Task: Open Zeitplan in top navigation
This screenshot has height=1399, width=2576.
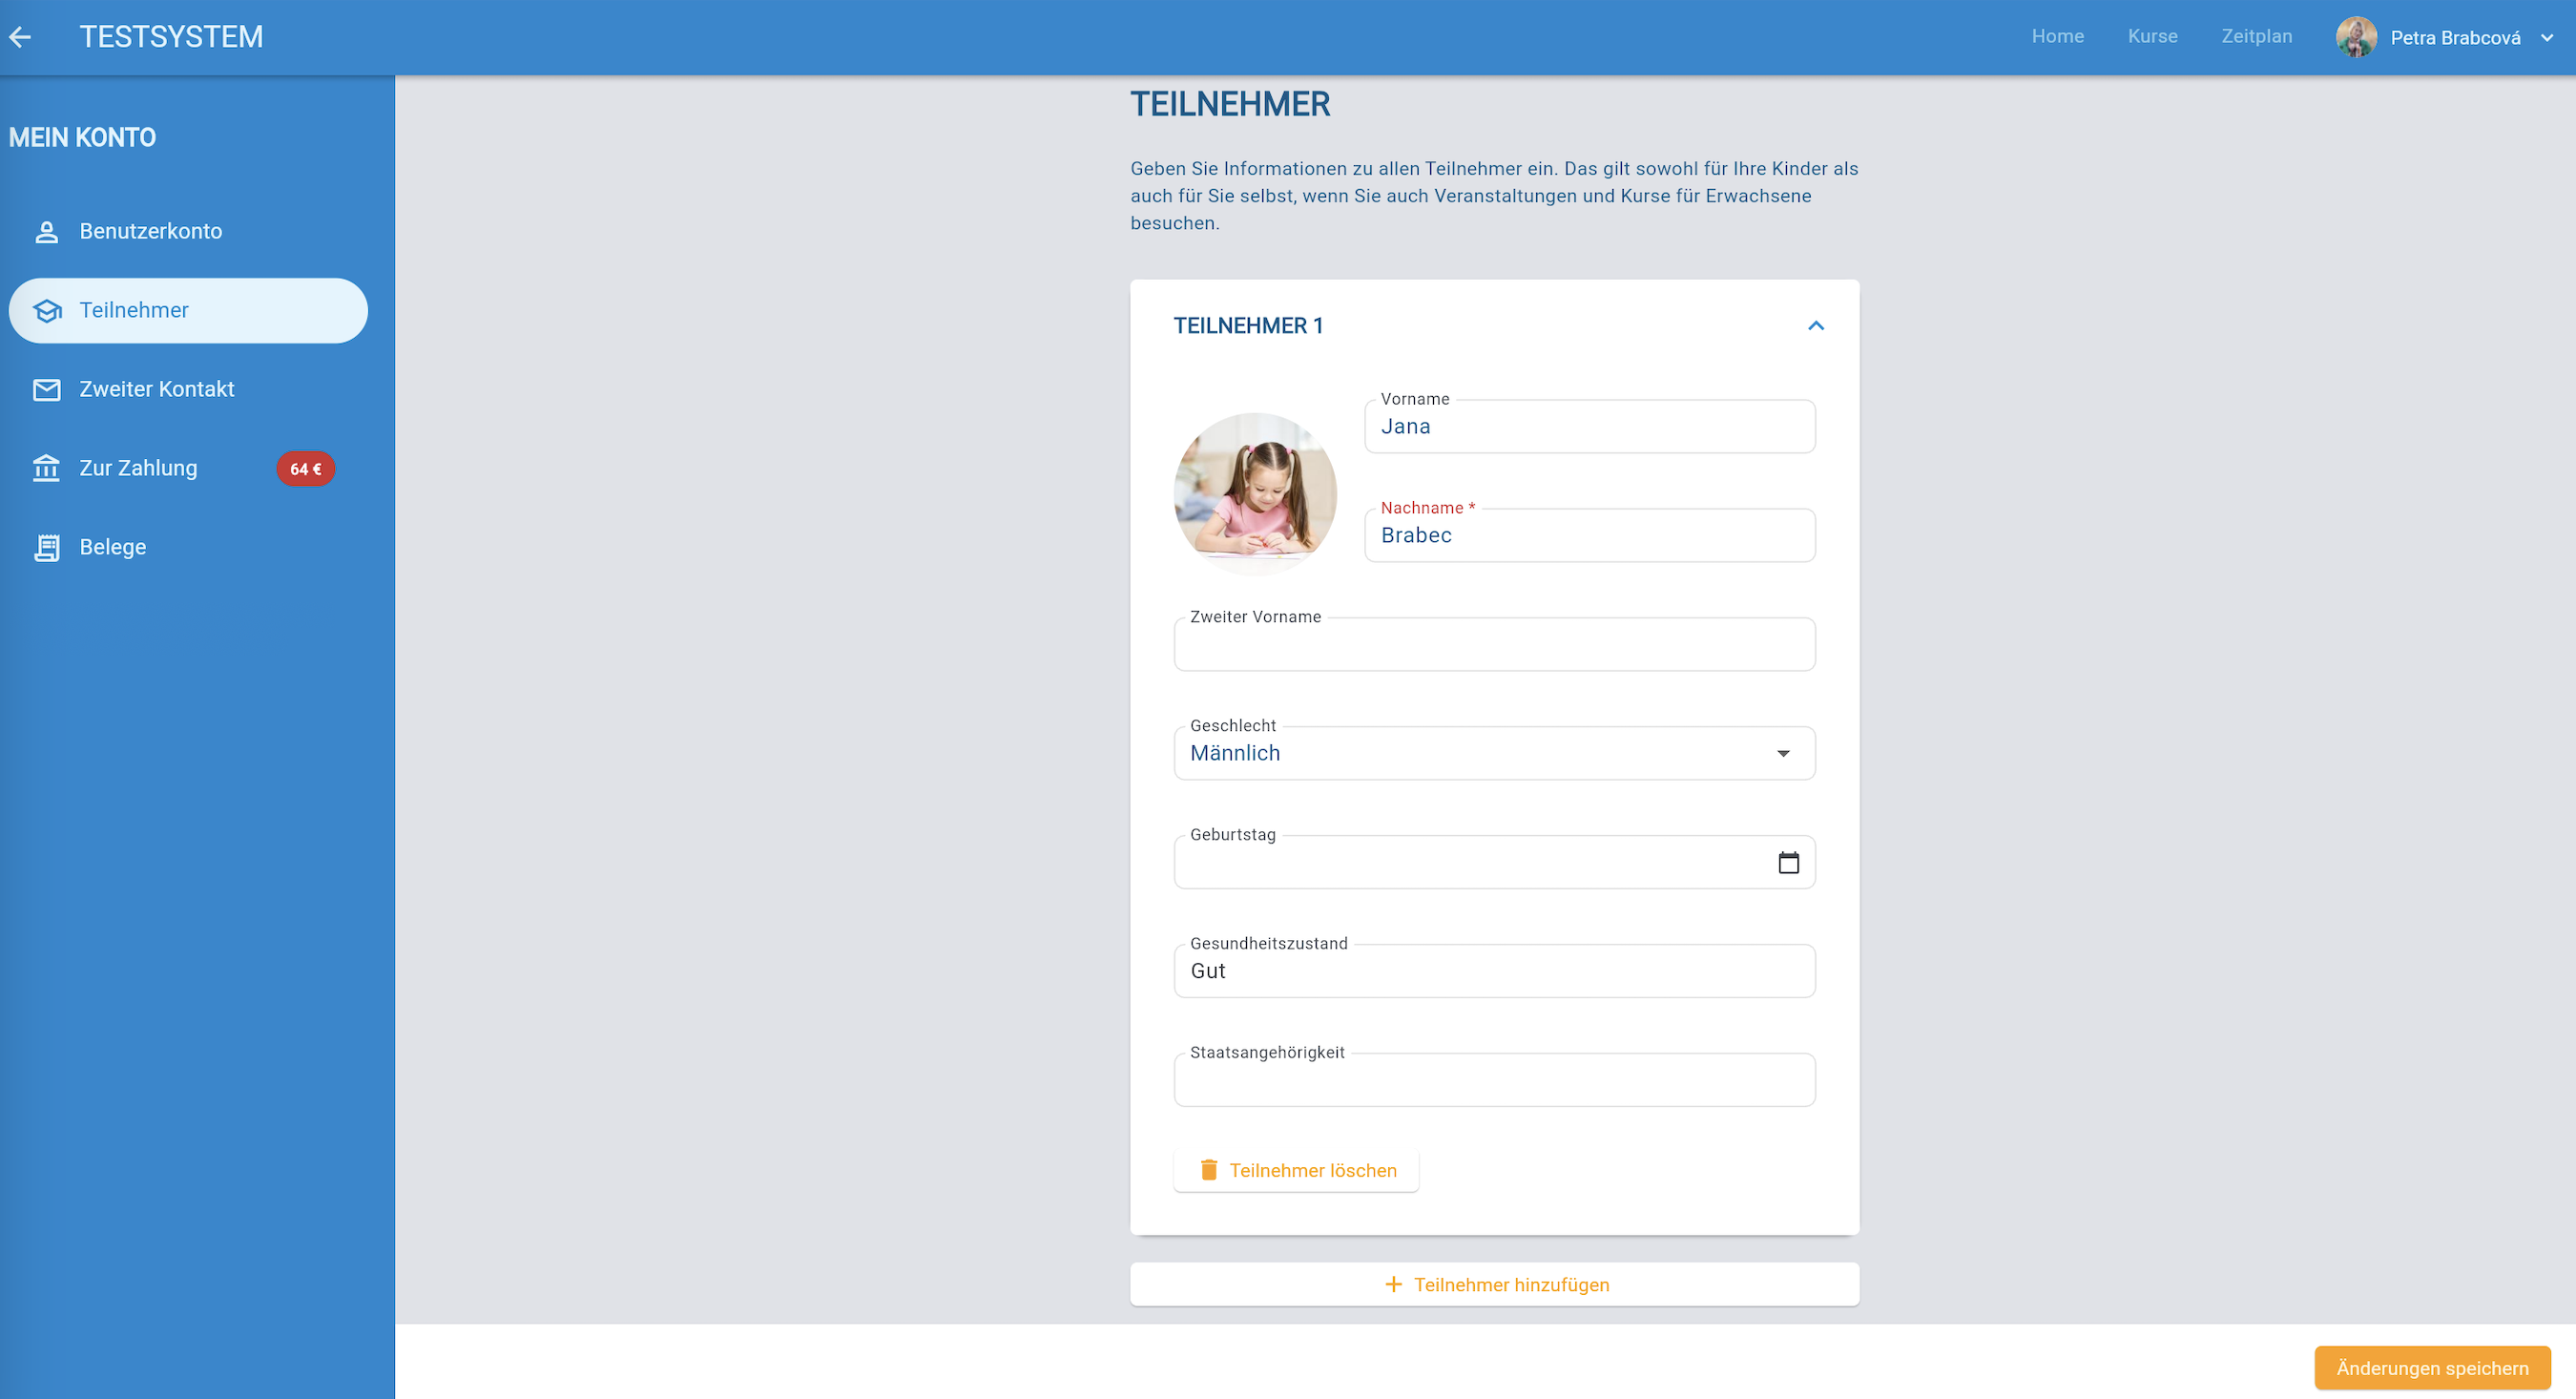Action: tap(2256, 36)
